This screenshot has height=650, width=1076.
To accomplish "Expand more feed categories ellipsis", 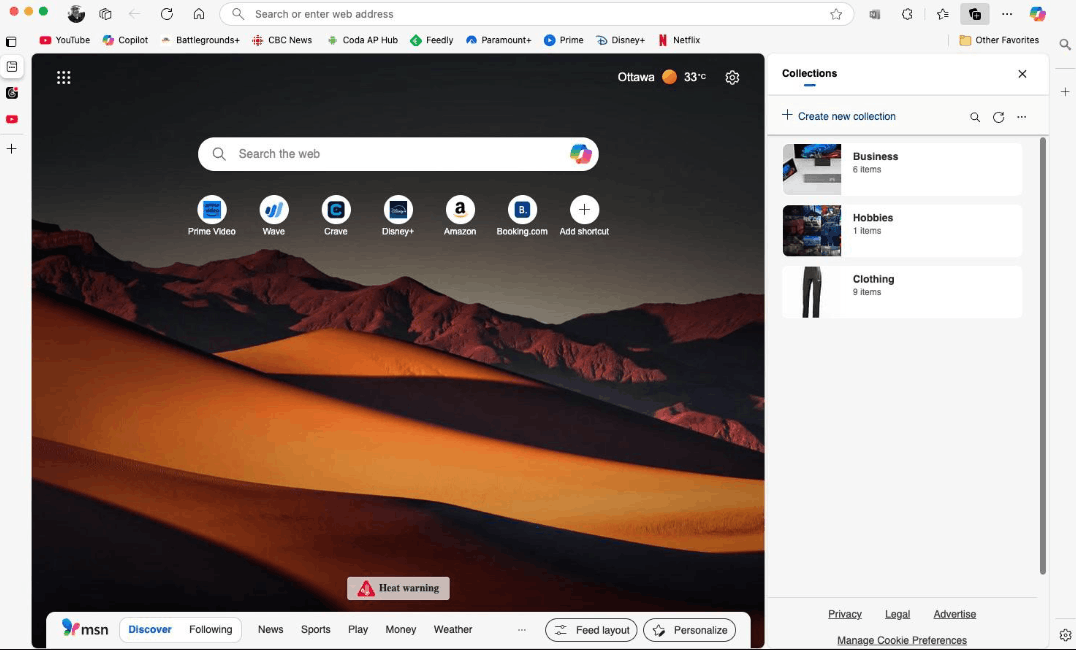I will [x=522, y=629].
